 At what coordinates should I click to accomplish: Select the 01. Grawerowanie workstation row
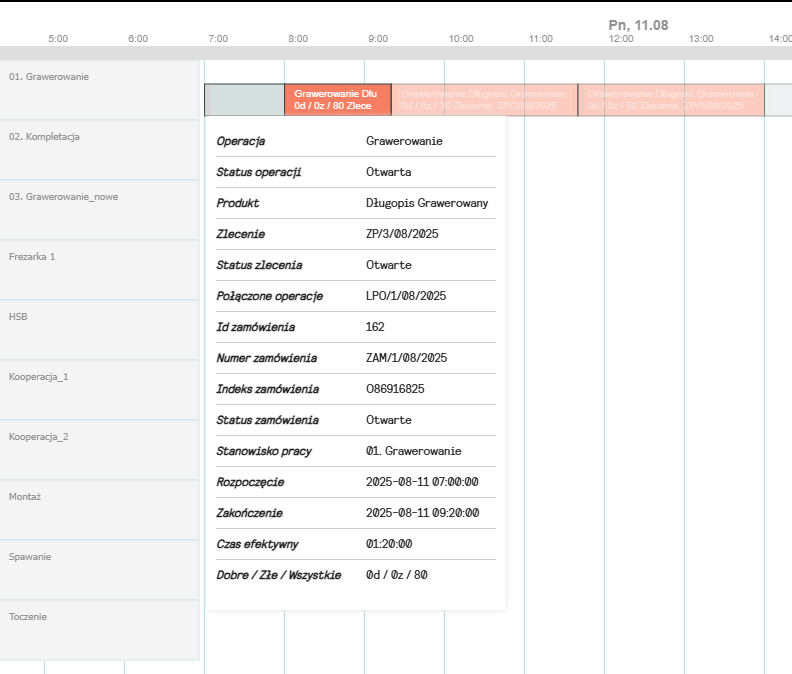100,90
